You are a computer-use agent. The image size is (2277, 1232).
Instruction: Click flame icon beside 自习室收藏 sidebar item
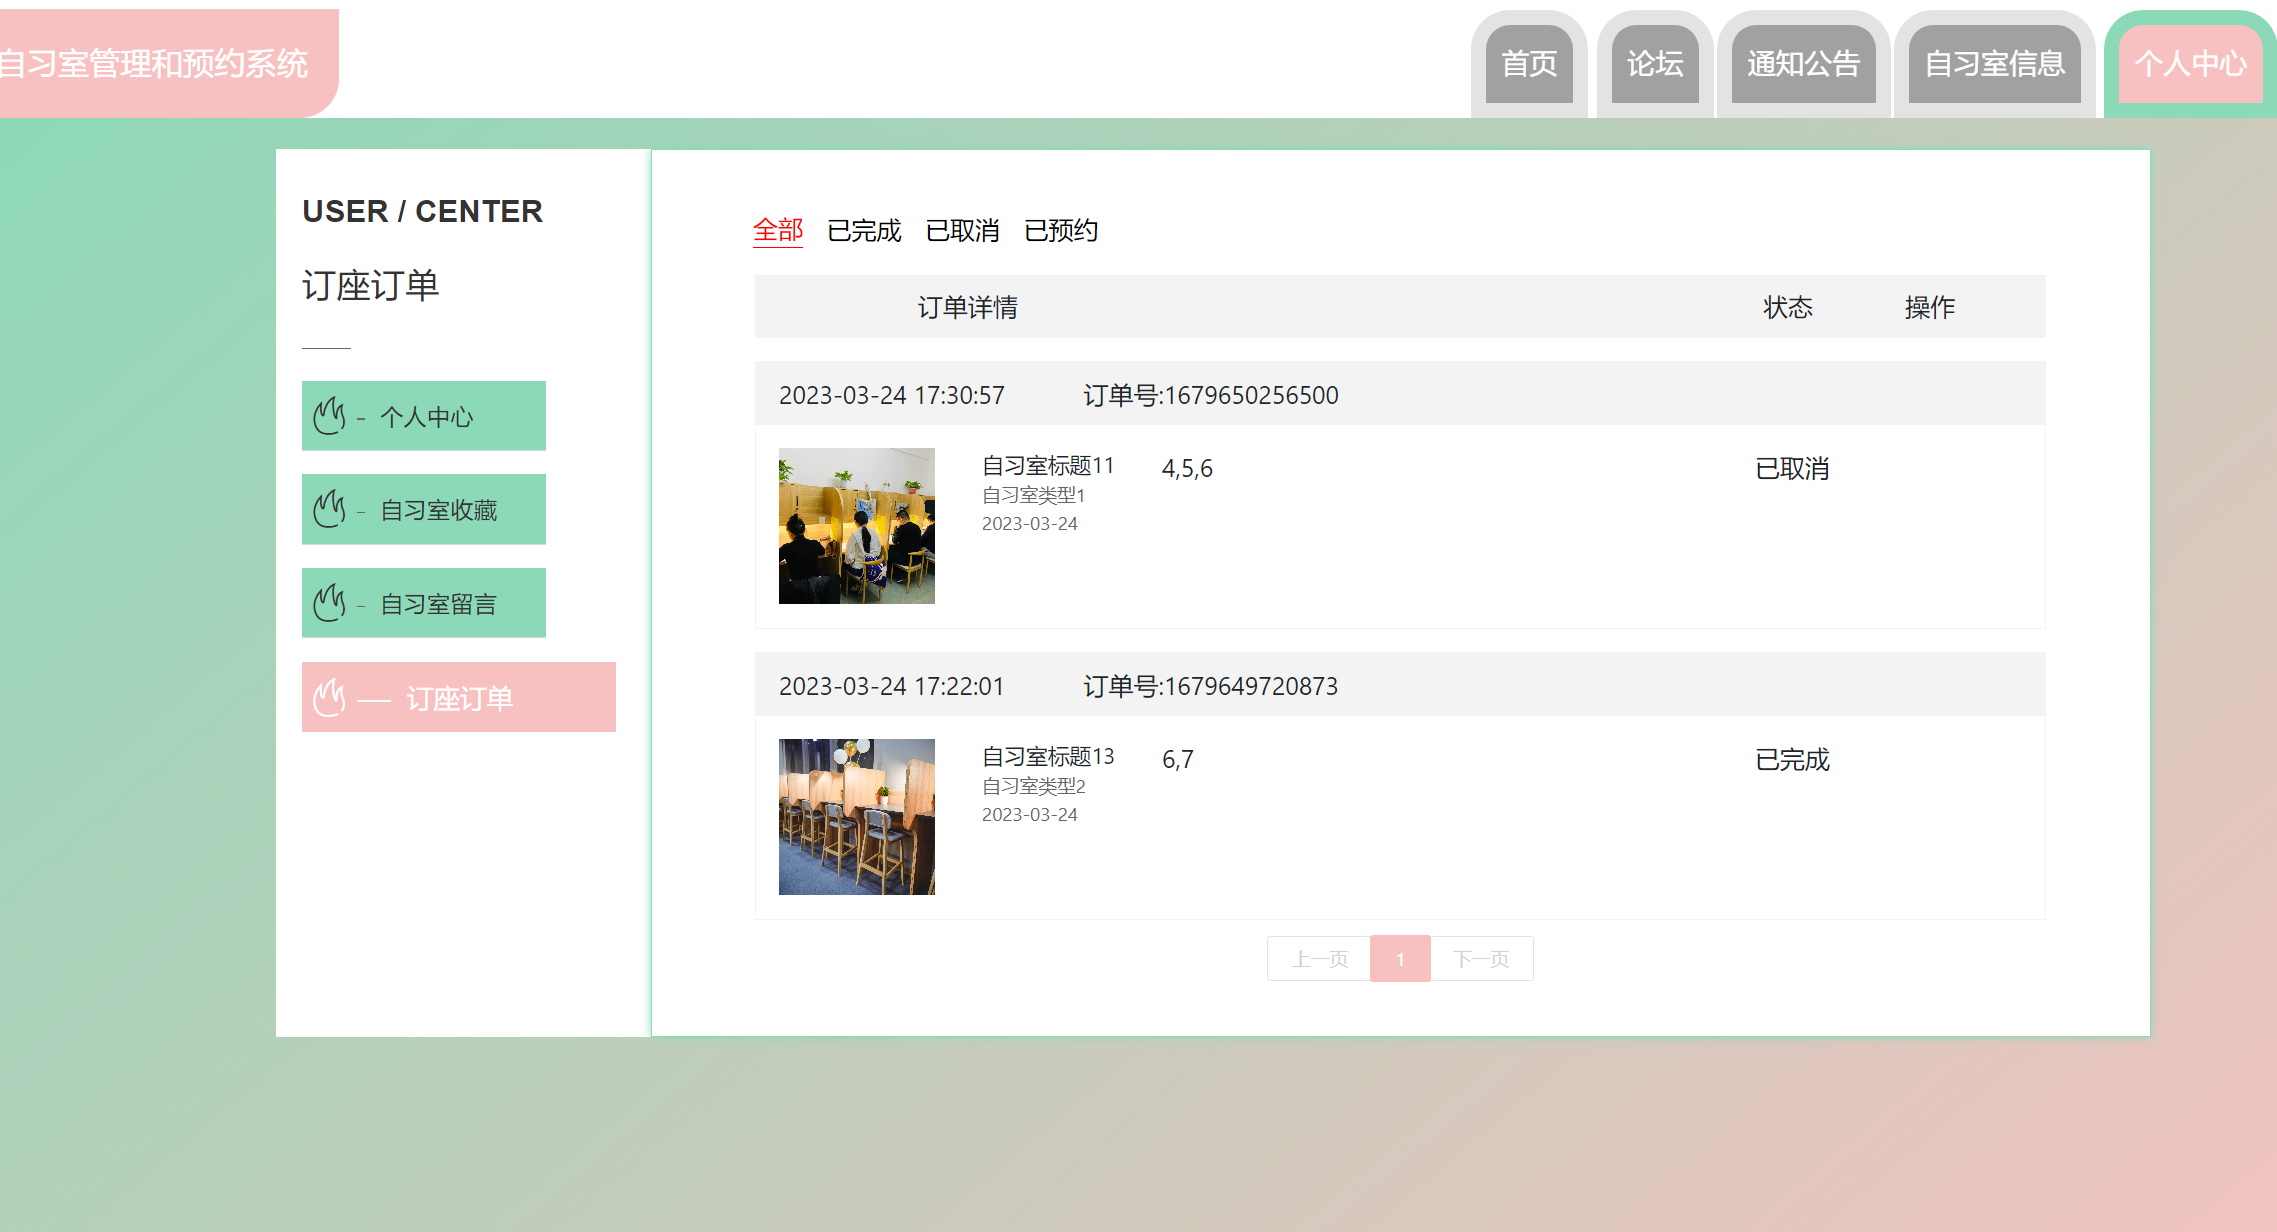click(329, 509)
